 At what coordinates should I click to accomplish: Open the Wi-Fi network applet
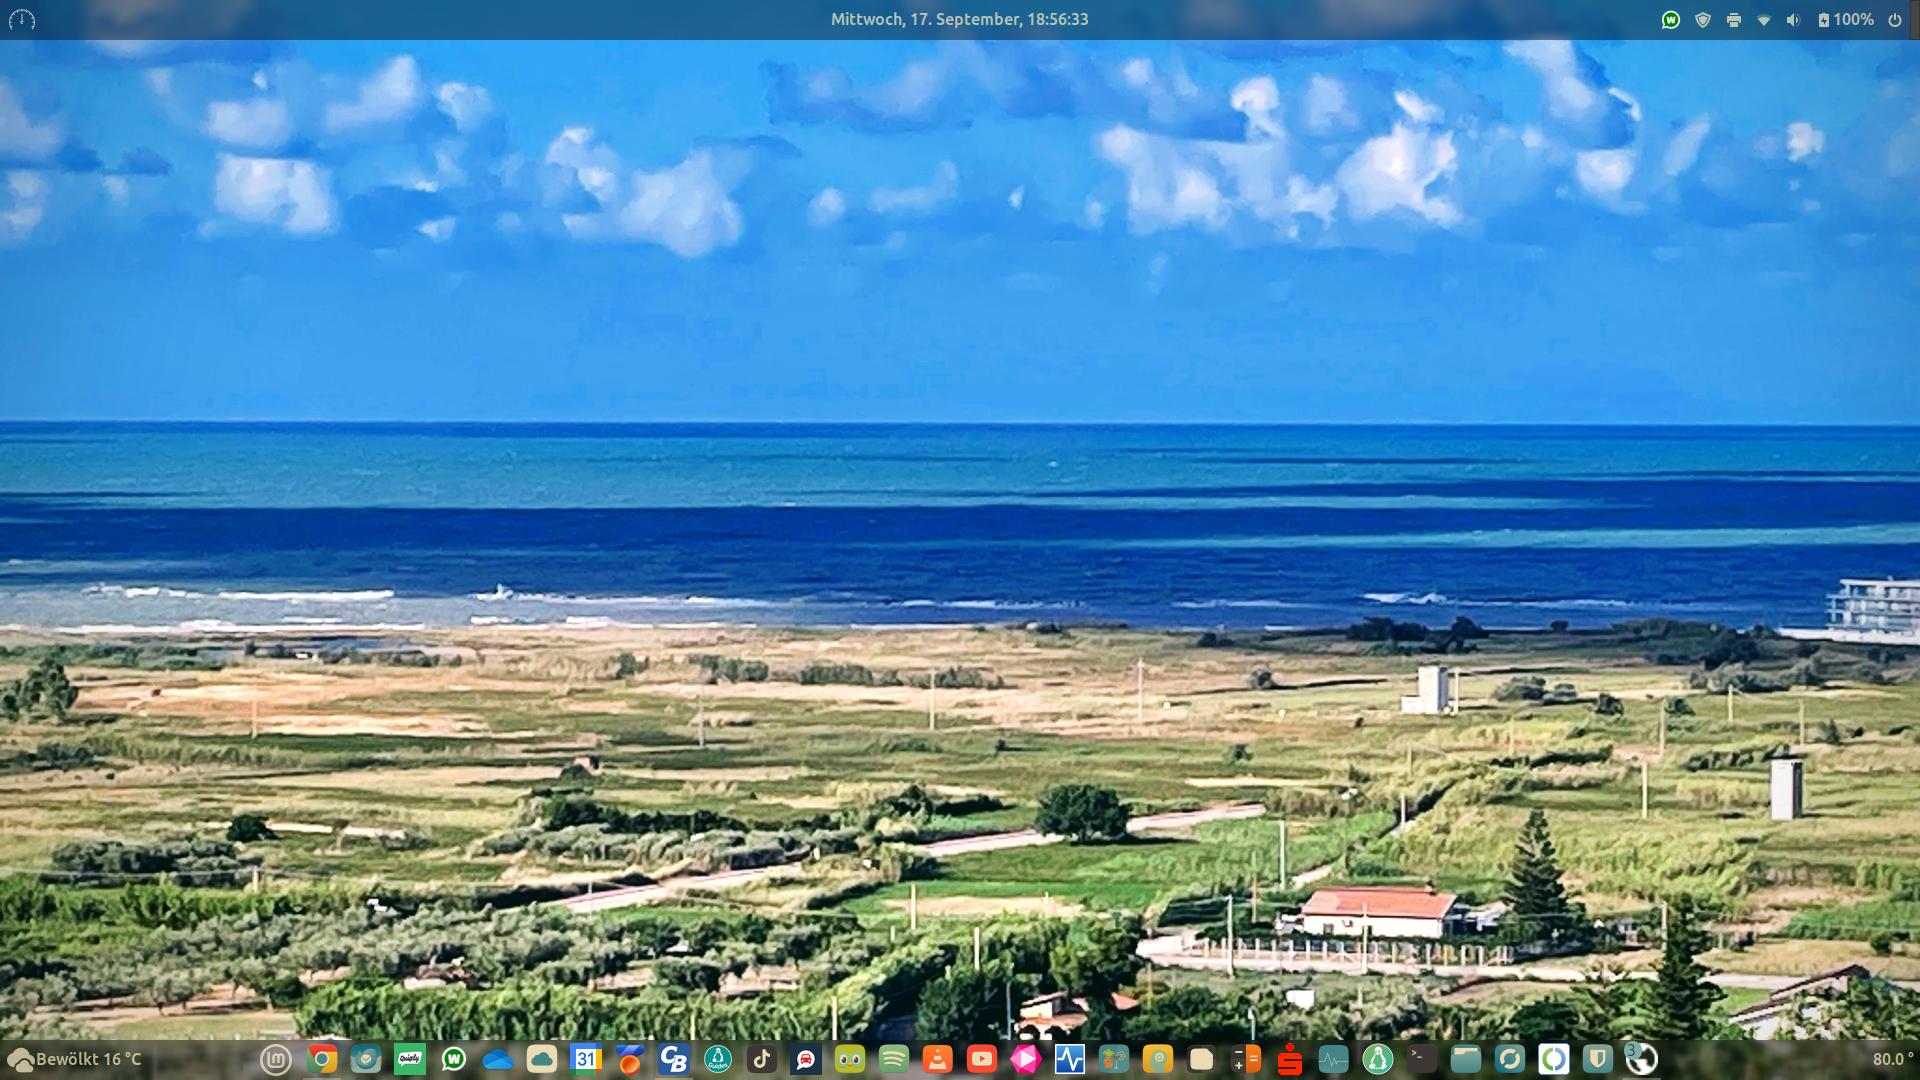1764,20
